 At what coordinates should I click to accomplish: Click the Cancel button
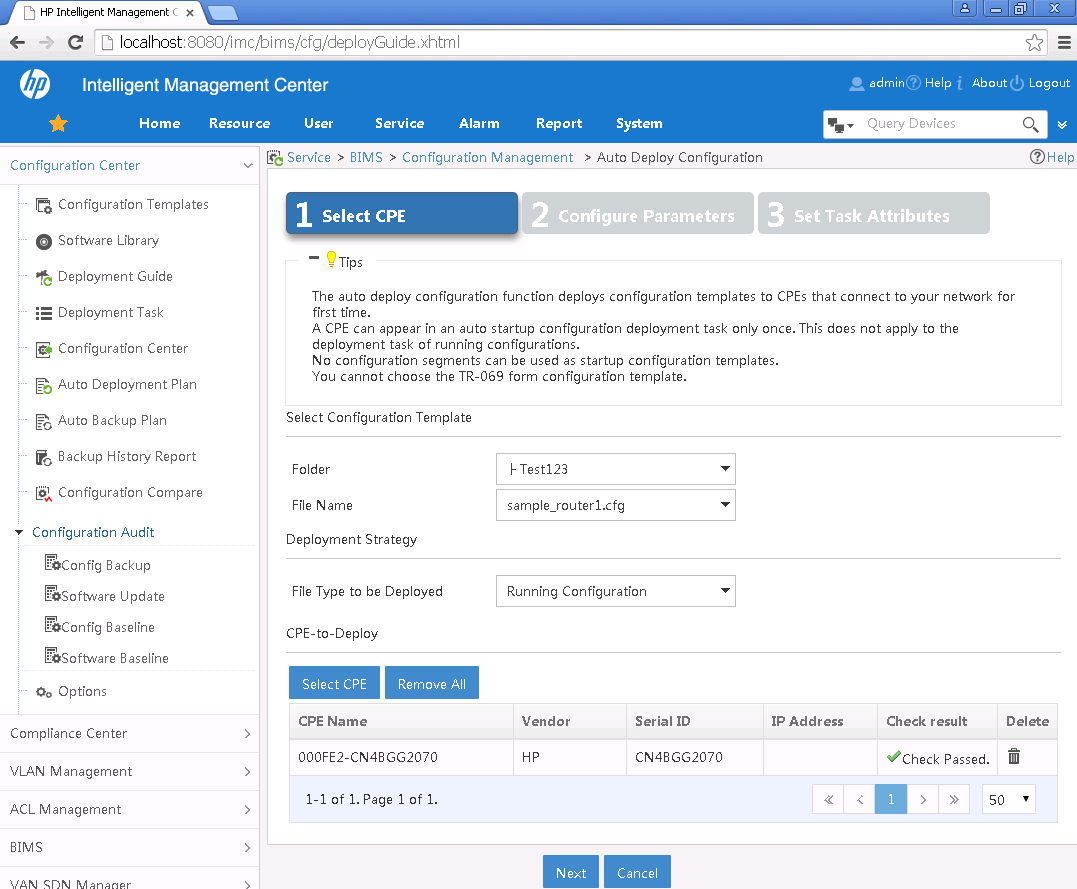coord(637,872)
